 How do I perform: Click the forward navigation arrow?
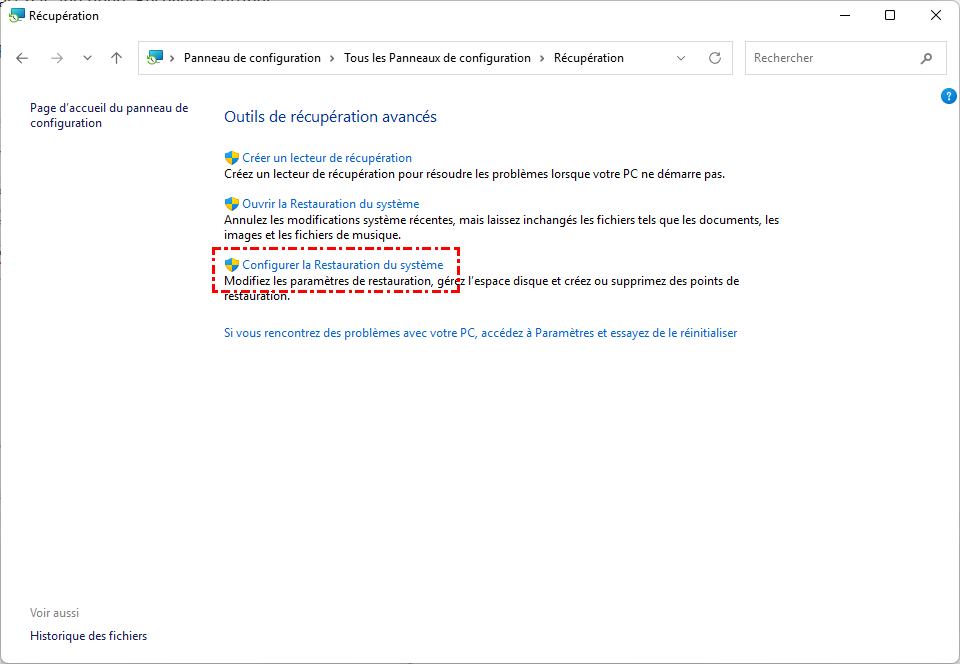click(57, 58)
